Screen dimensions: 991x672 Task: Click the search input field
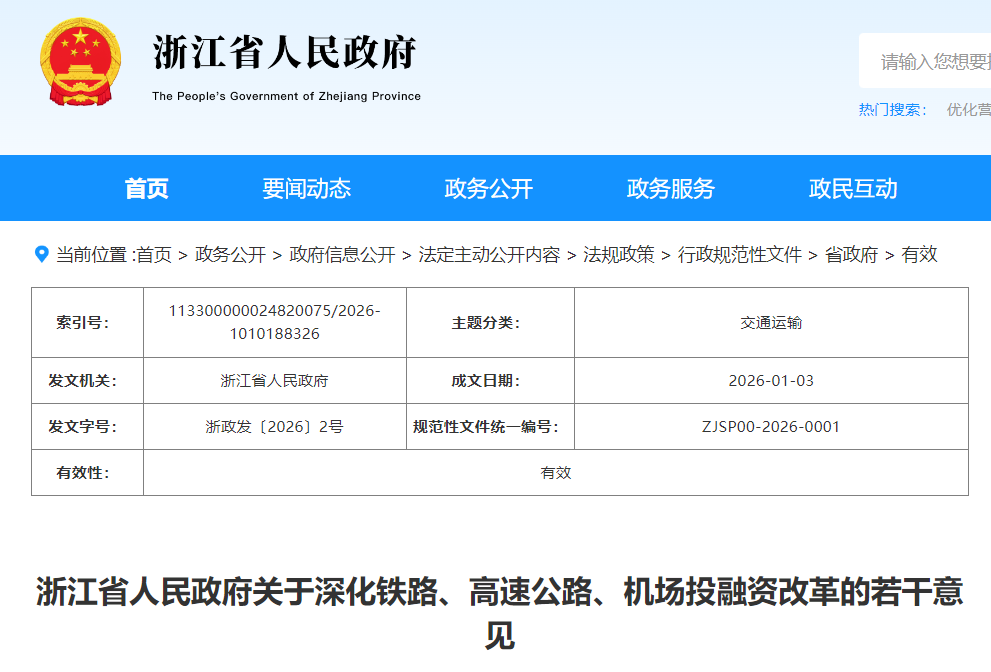[x=930, y=62]
